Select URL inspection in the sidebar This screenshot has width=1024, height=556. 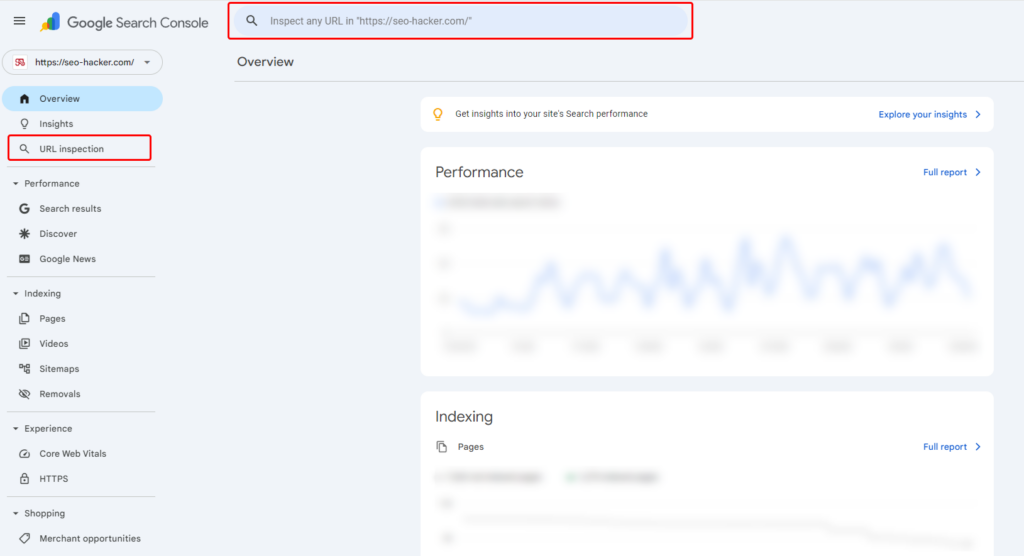coord(71,149)
